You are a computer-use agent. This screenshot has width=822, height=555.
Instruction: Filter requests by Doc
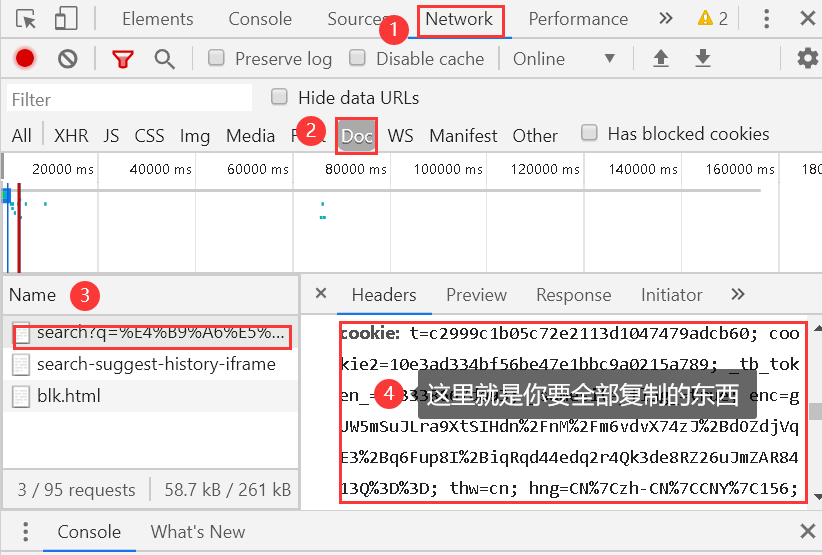[356, 136]
